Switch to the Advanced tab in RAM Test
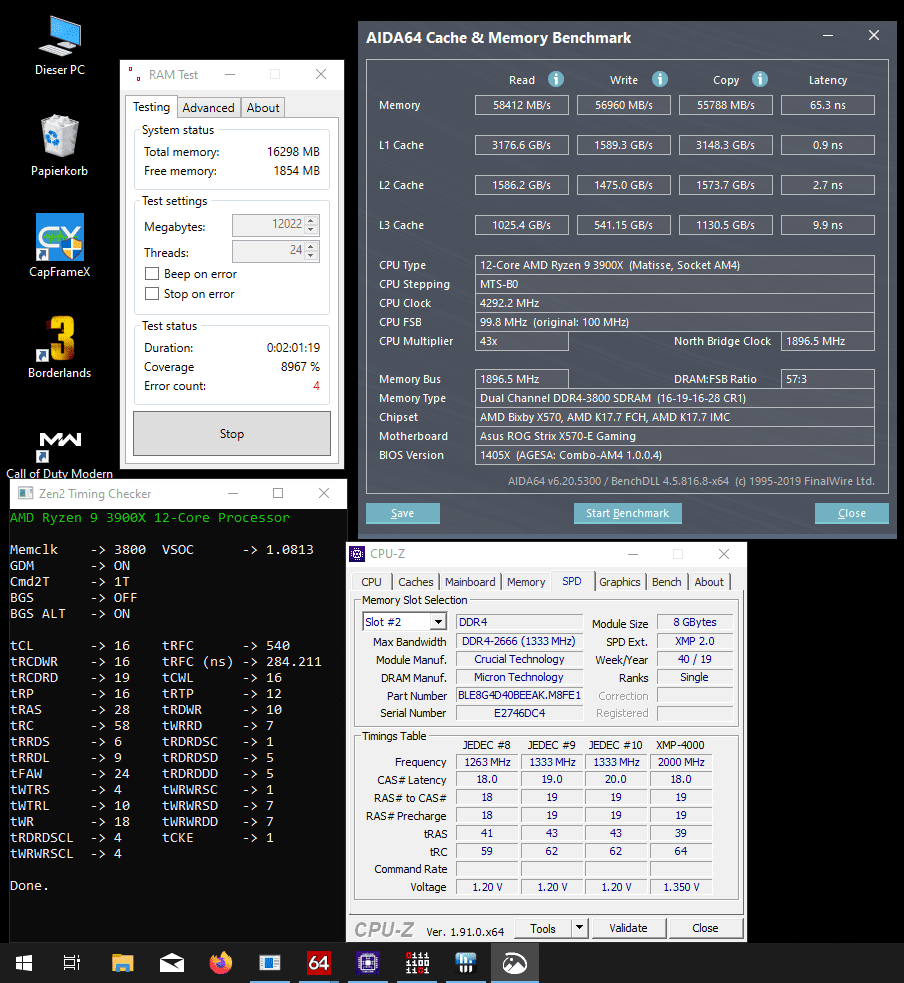904x983 pixels. (x=208, y=108)
